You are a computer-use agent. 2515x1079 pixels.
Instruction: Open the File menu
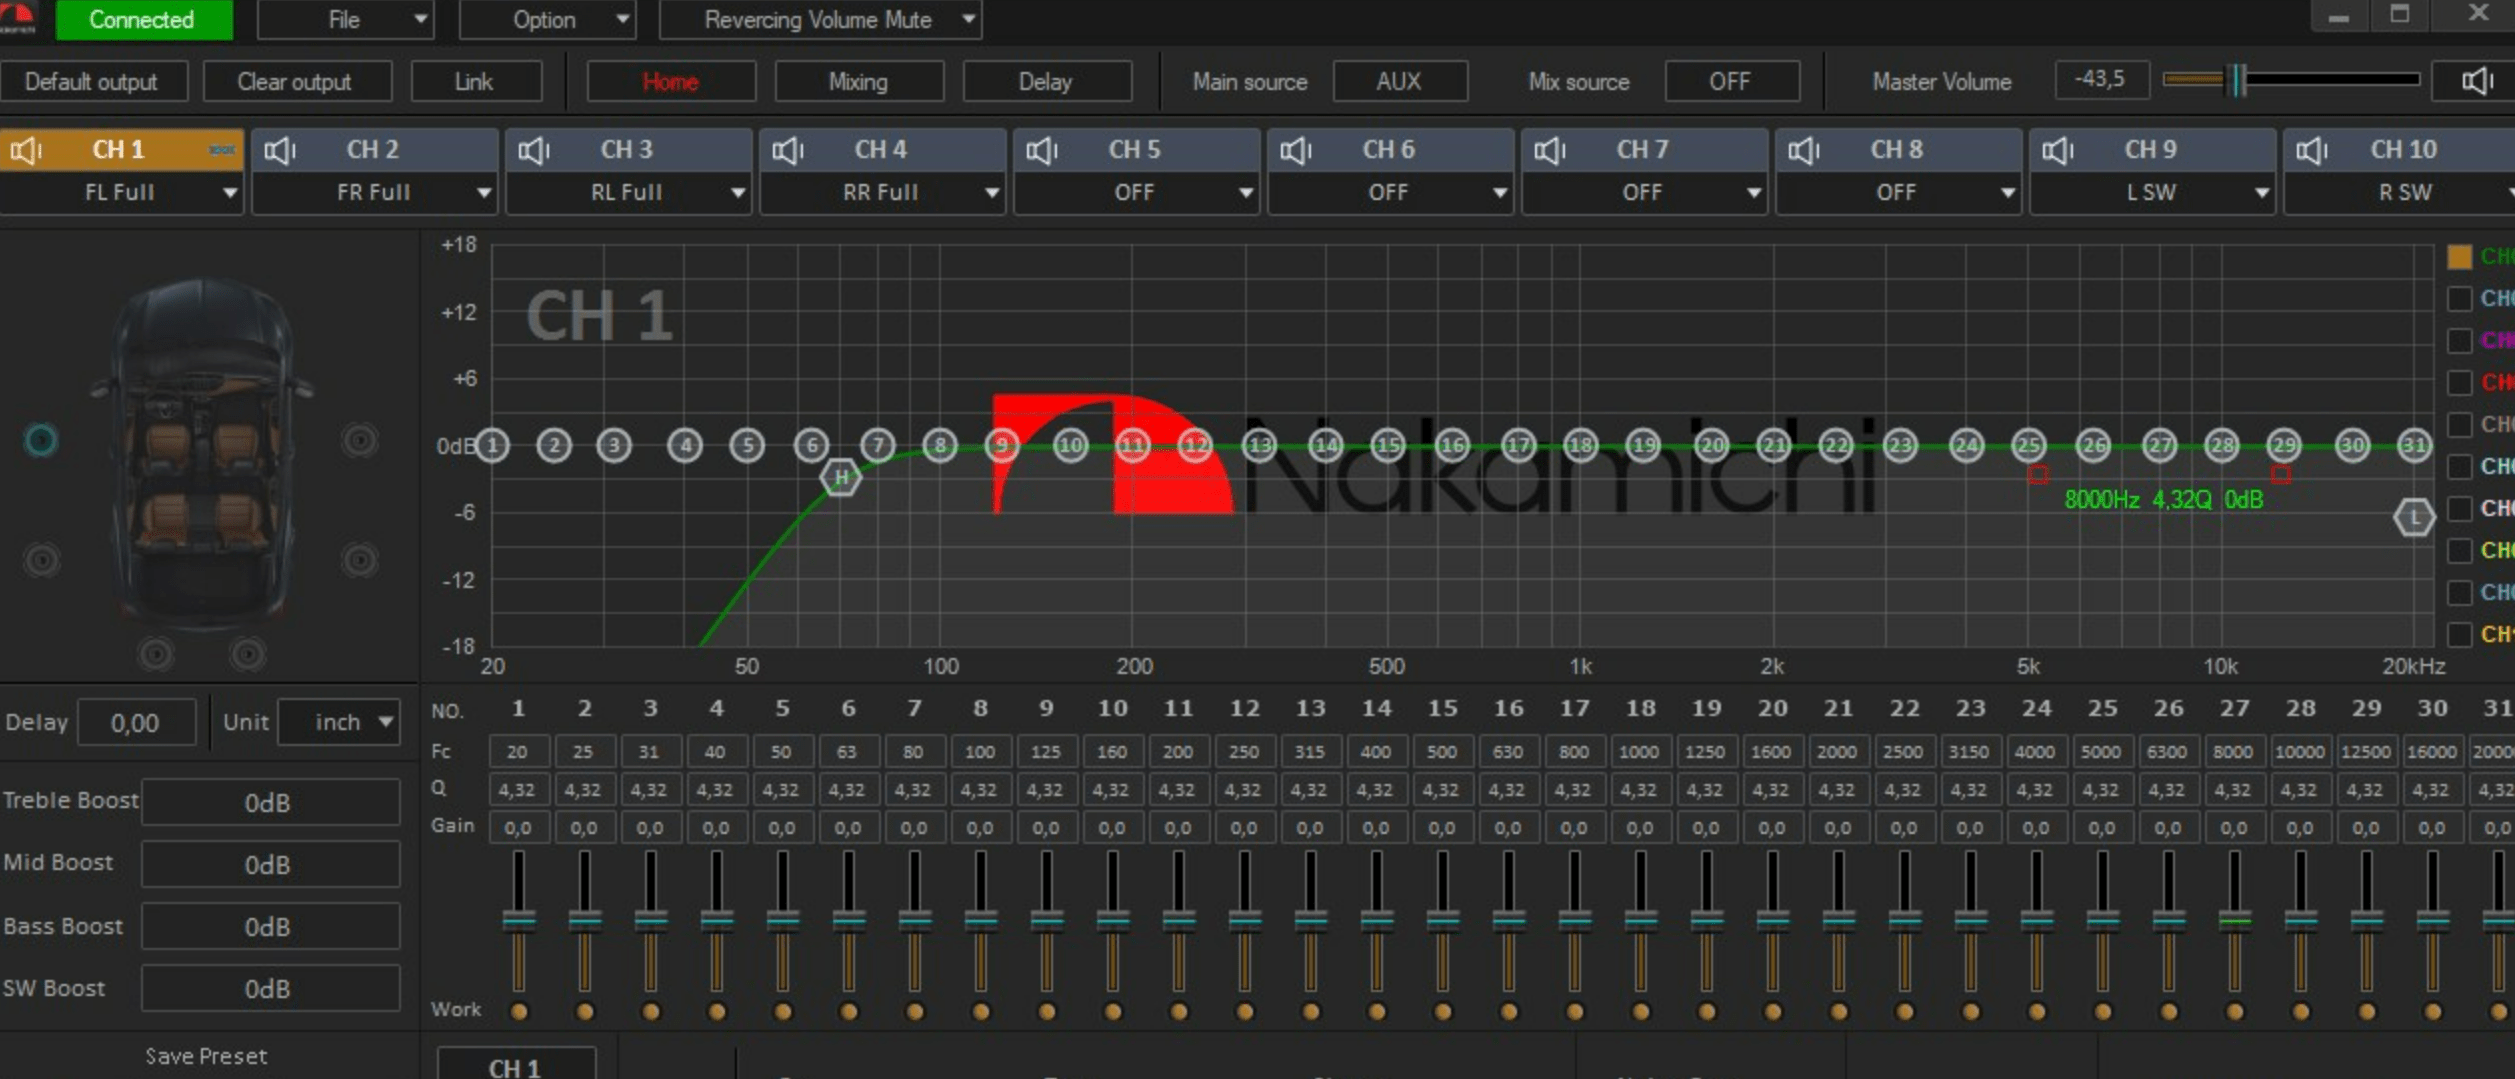pyautogui.click(x=345, y=20)
